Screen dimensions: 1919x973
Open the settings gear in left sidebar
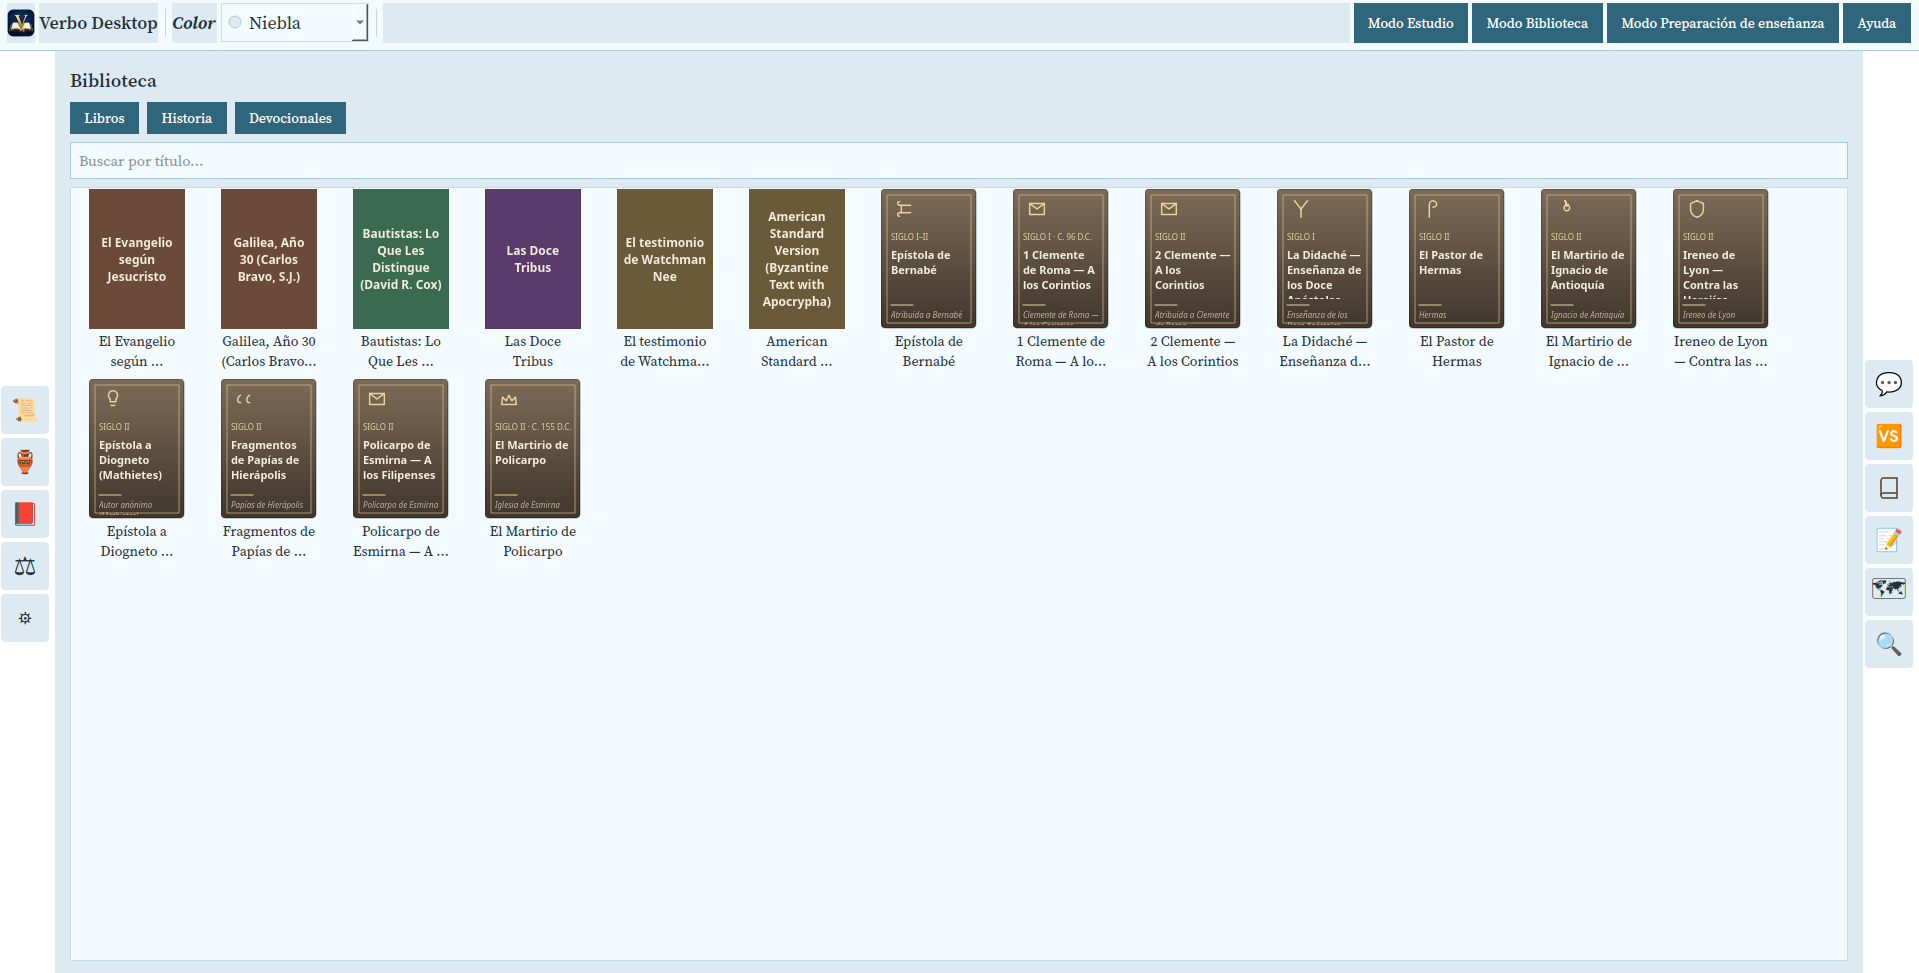coord(25,618)
